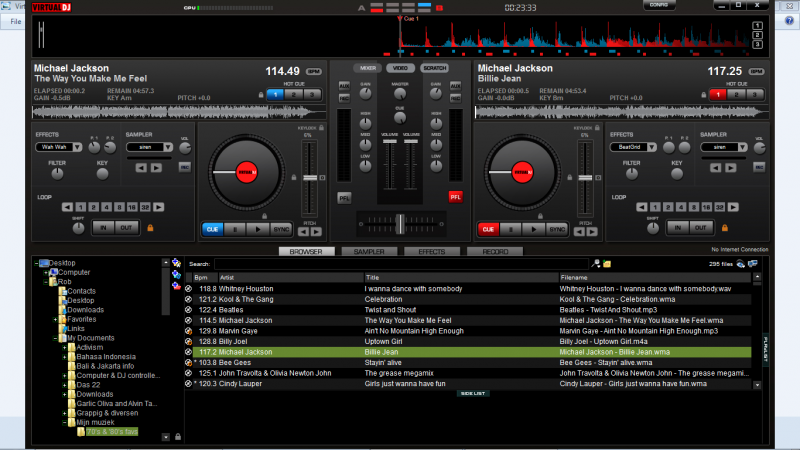800x450 pixels.
Task: Toggle right deck keylock padlock
Action: pyautogui.click(x=597, y=128)
